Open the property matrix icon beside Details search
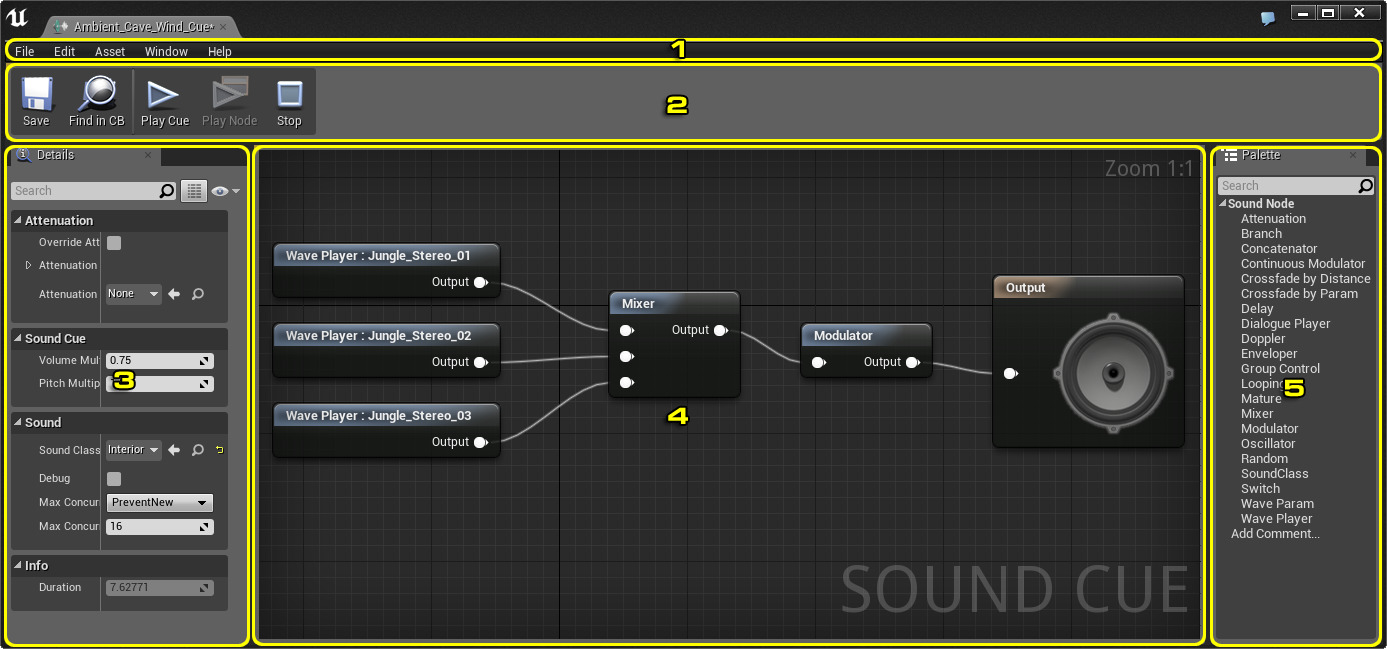Viewport: 1387px width, 649px height. click(194, 190)
